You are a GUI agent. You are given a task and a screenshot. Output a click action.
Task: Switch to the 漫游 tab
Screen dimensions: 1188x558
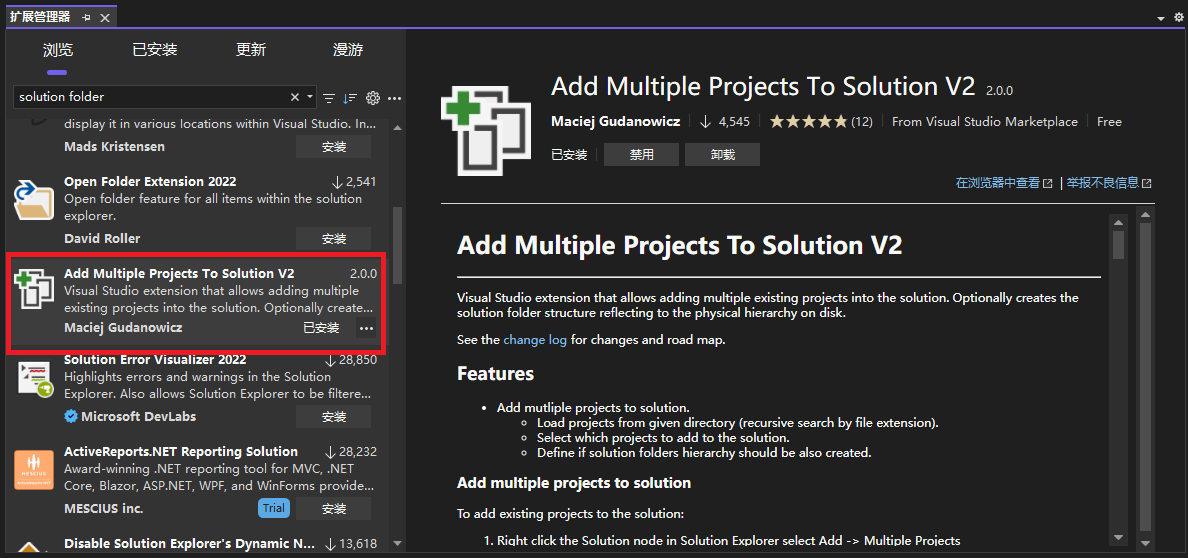348,50
